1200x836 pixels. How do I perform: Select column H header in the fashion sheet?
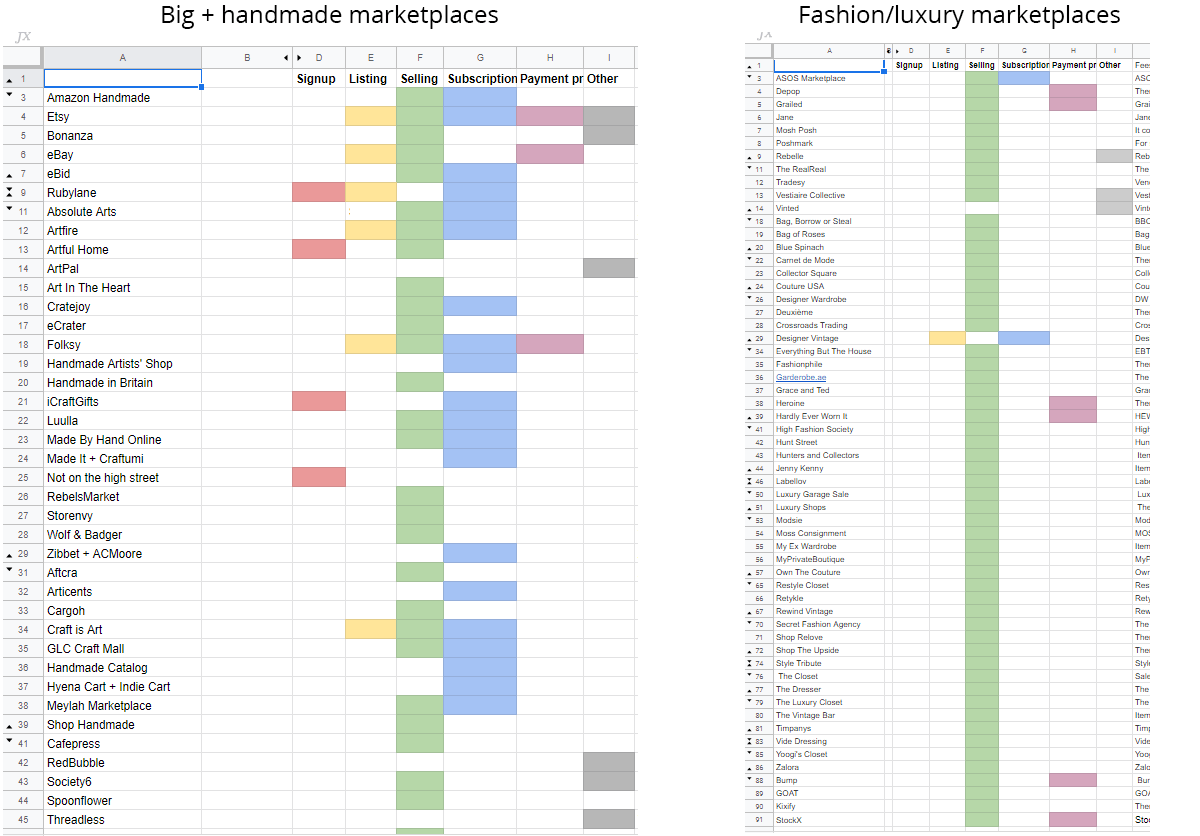(1073, 50)
